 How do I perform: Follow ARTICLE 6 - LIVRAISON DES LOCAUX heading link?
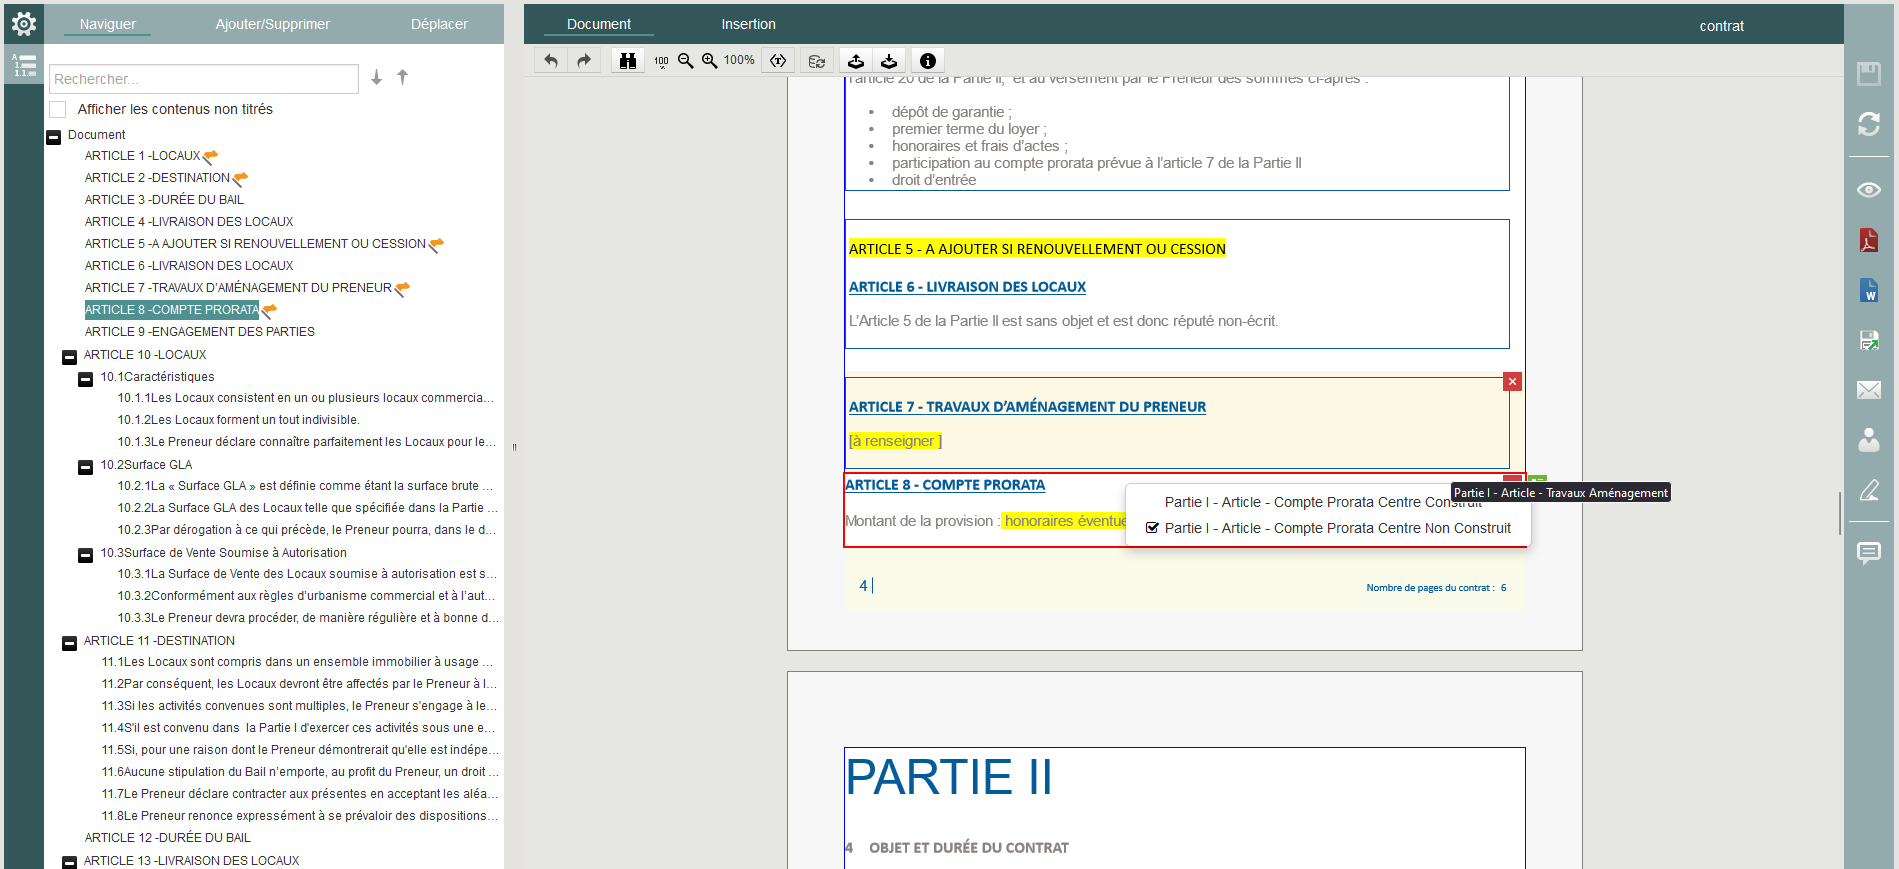(x=967, y=287)
